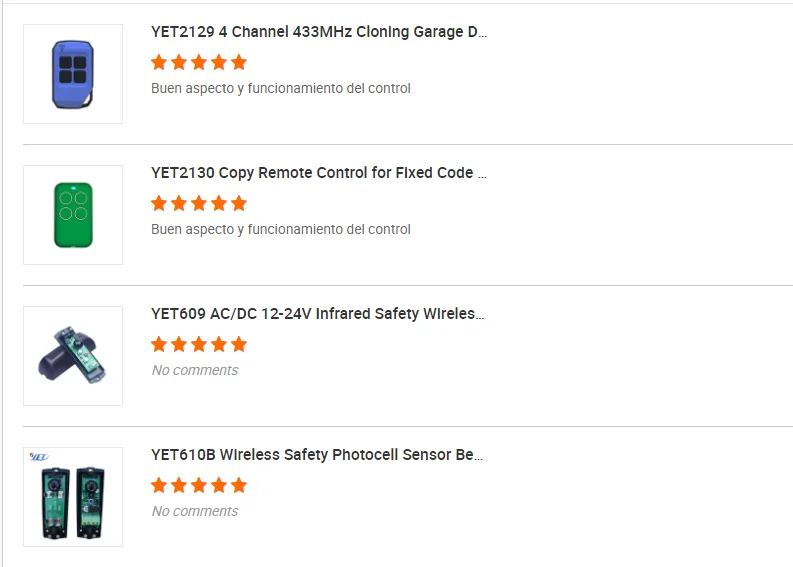
Task: Select the first star under YET610B
Action: (159, 485)
